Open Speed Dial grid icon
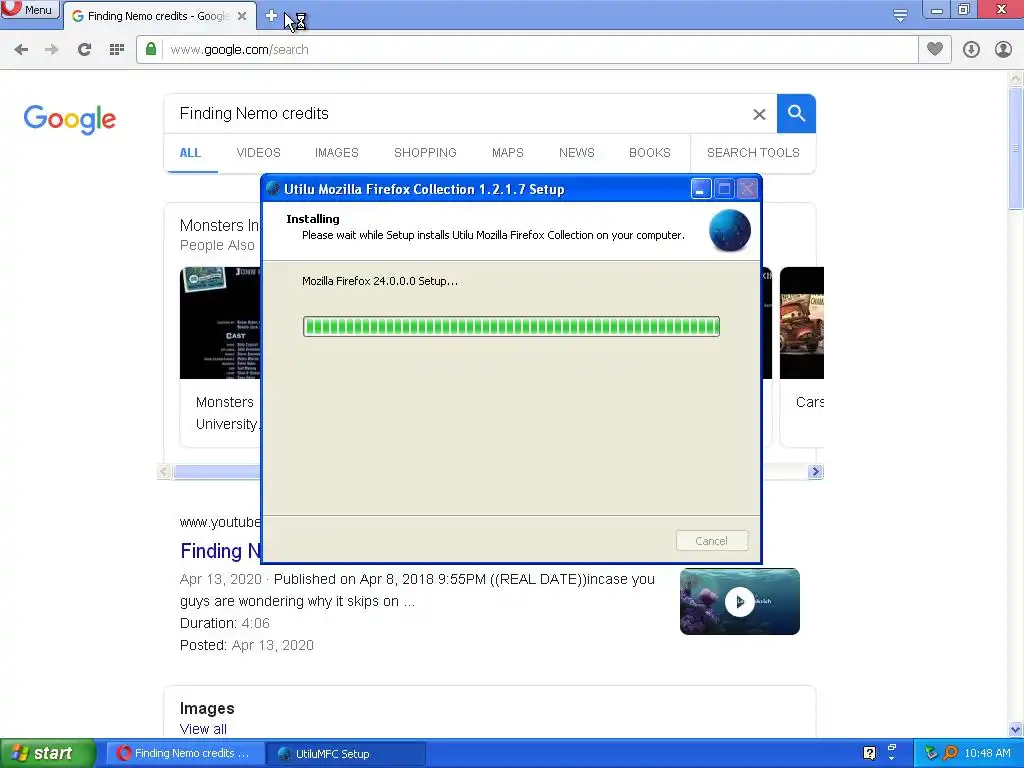 coord(116,50)
